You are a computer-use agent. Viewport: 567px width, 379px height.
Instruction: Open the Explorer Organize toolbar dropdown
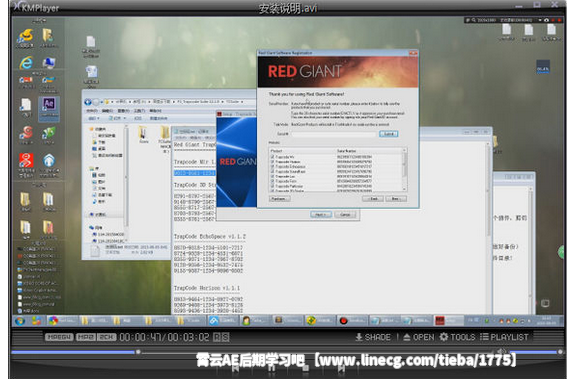94,118
